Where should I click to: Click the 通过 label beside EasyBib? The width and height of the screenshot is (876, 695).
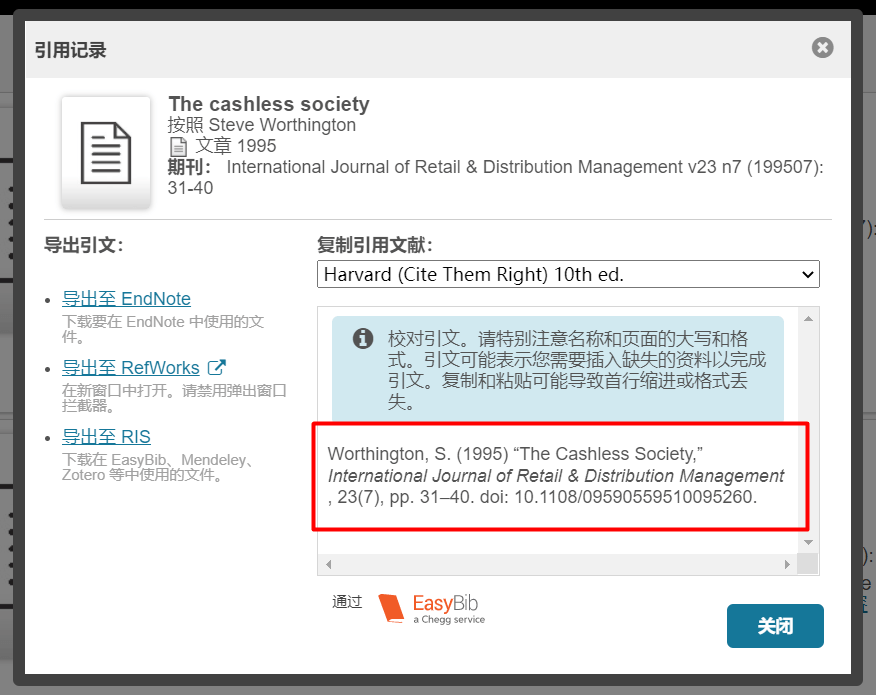[347, 602]
